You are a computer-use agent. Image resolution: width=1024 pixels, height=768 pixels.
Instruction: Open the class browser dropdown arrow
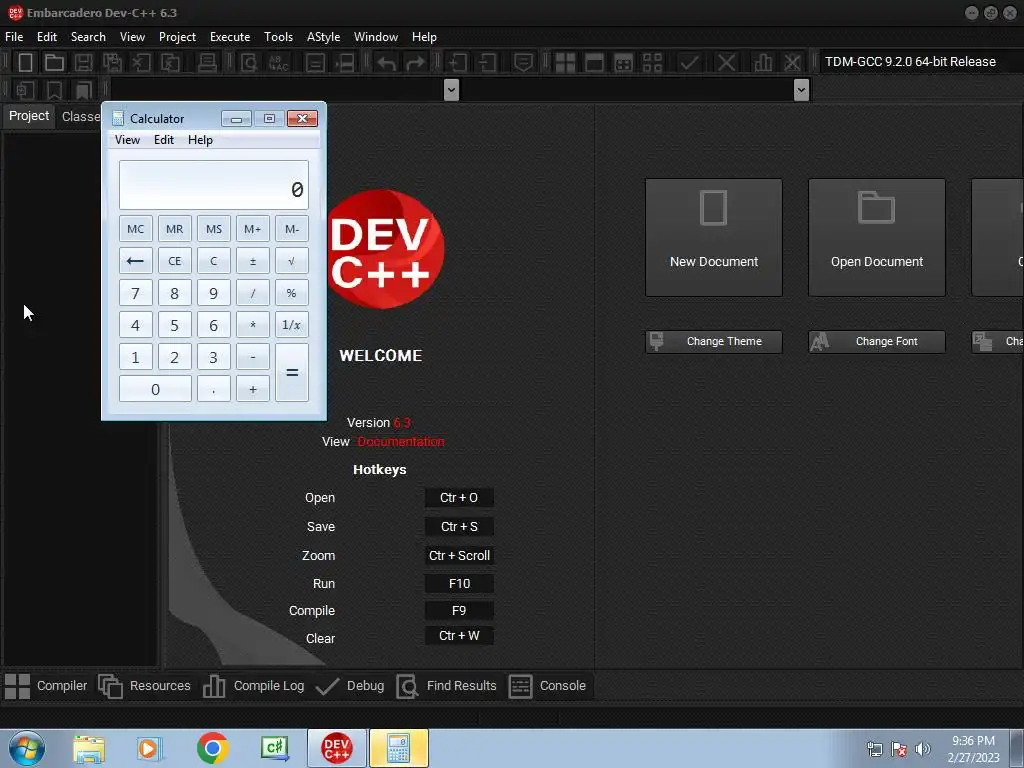point(451,89)
